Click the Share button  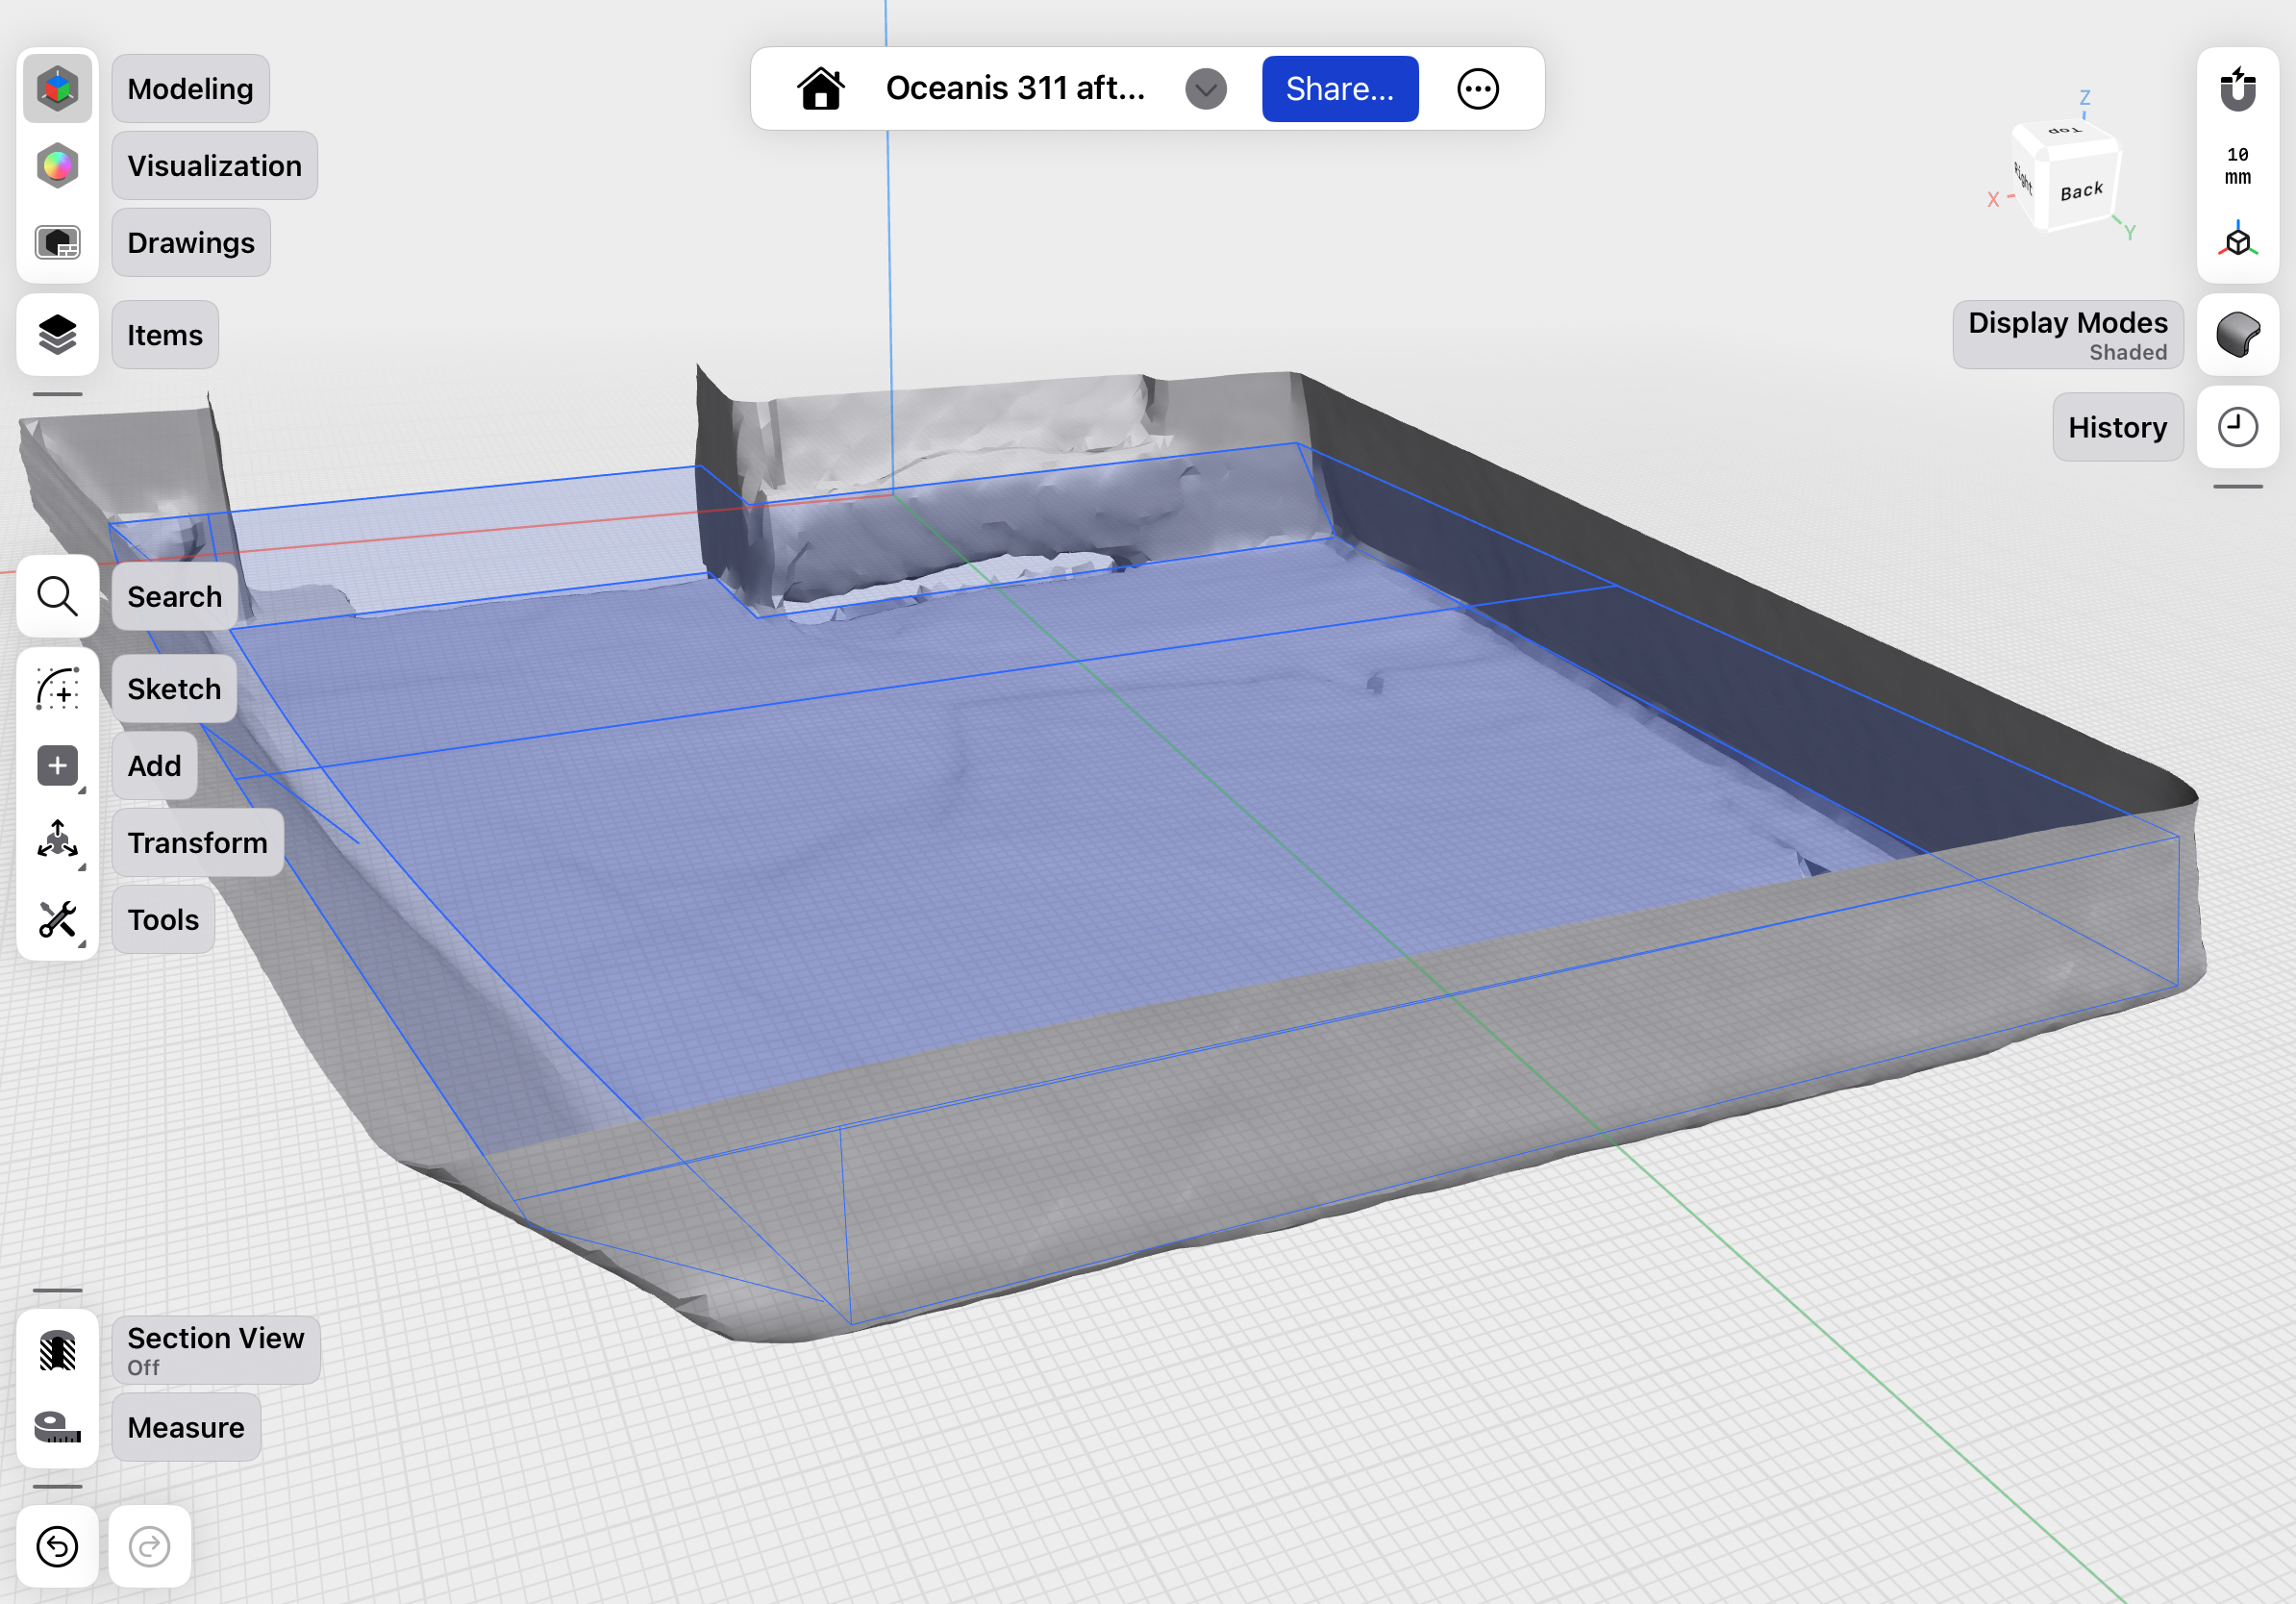1339,88
